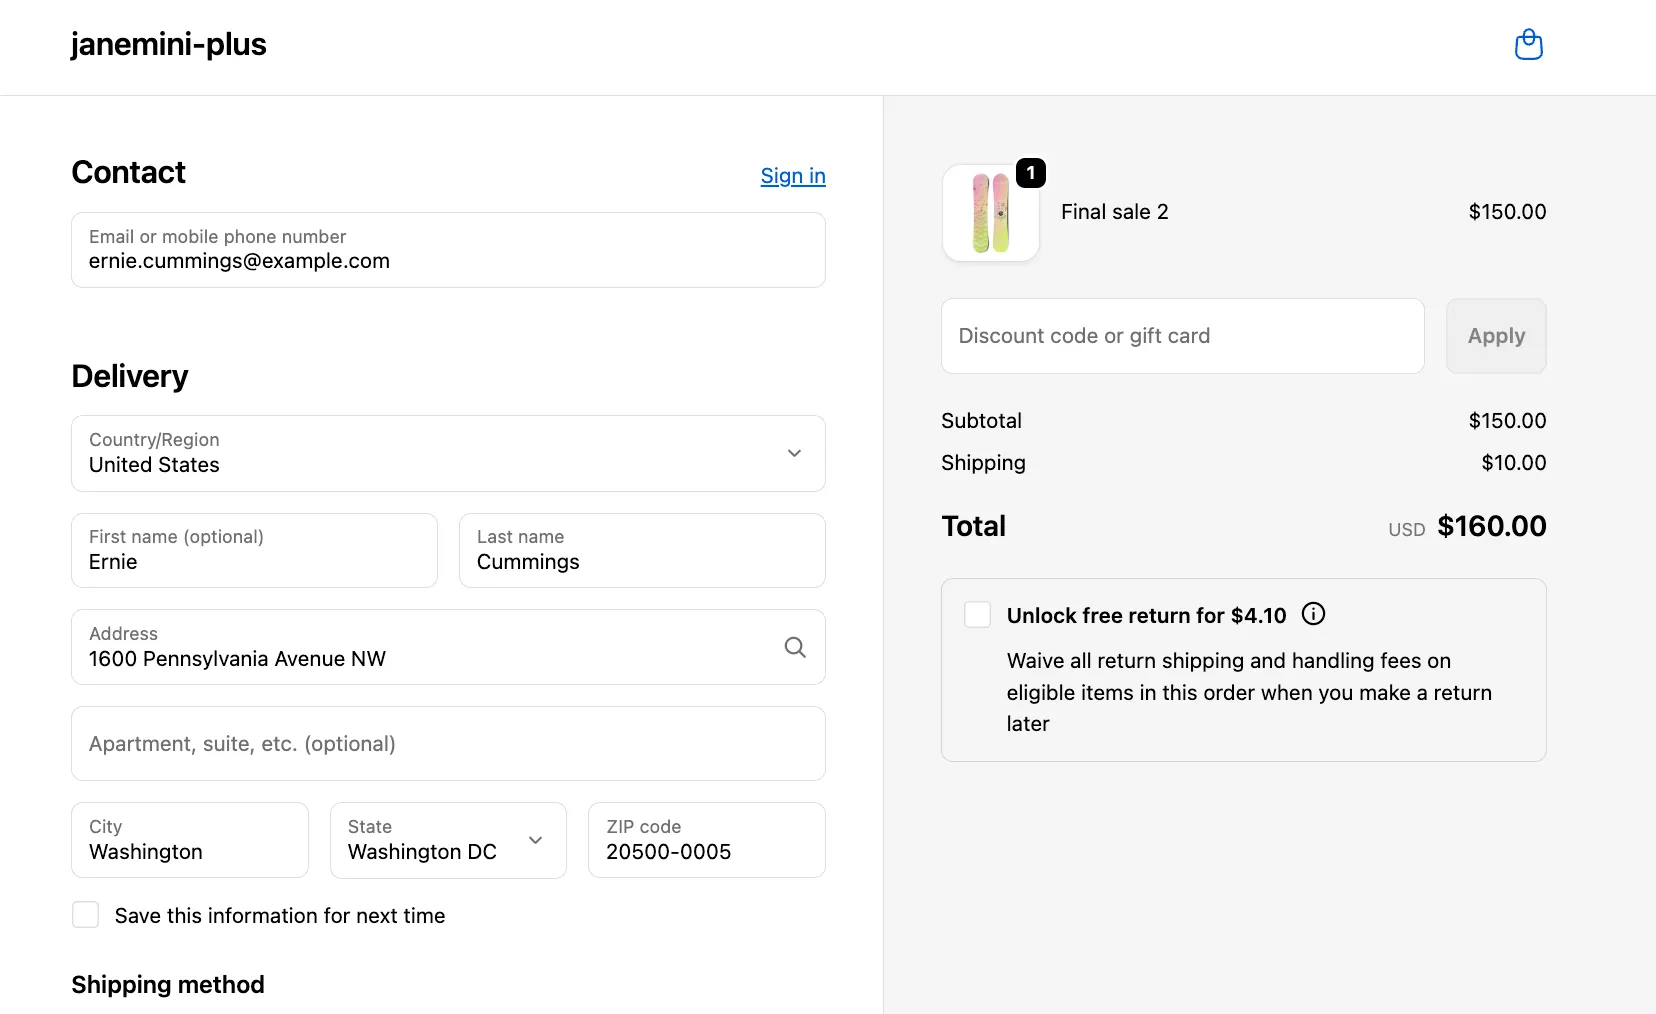
Task: Click the Final sale 2 snowboard thumbnail
Action: pos(990,213)
